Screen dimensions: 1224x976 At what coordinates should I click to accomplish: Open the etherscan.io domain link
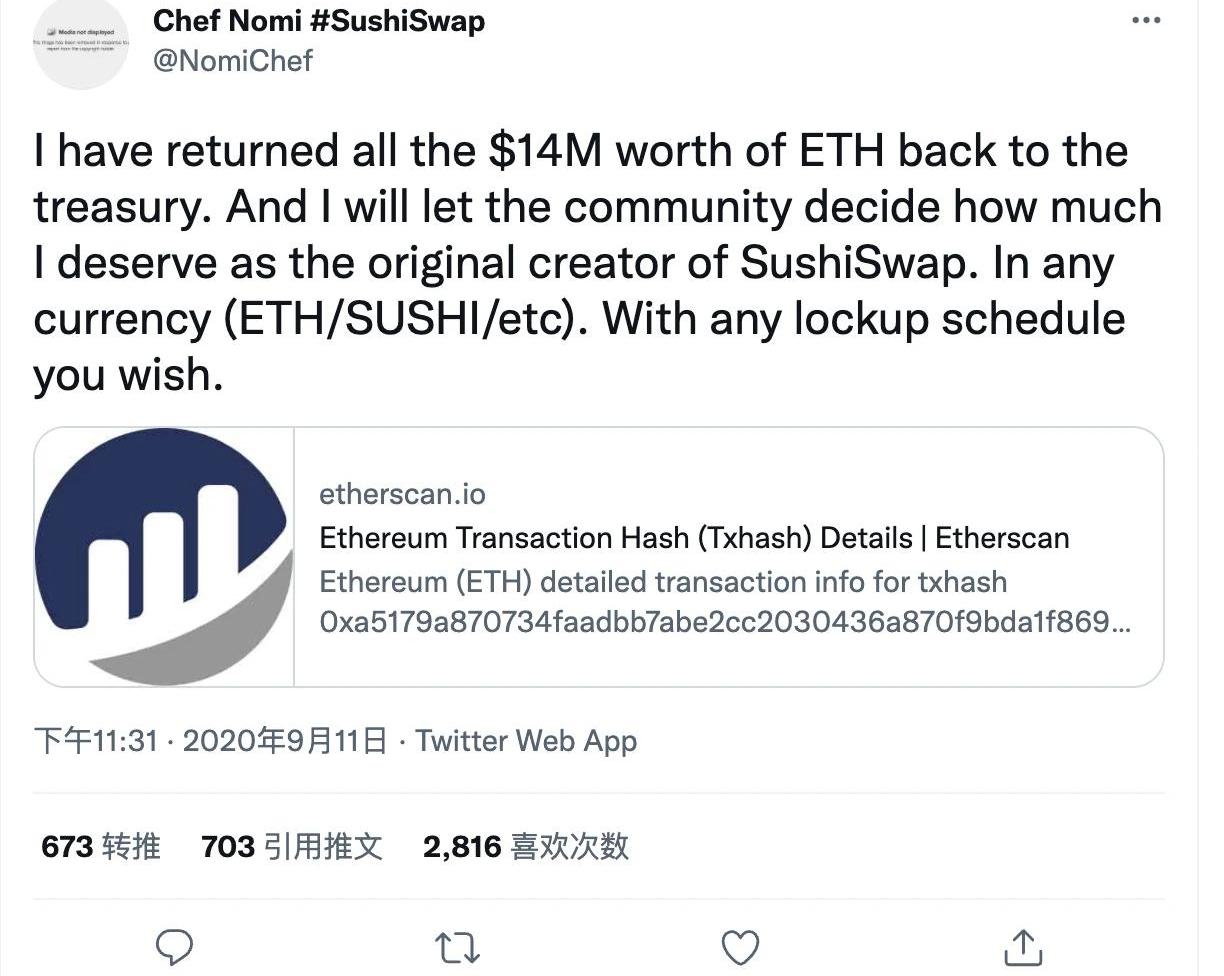pos(402,494)
